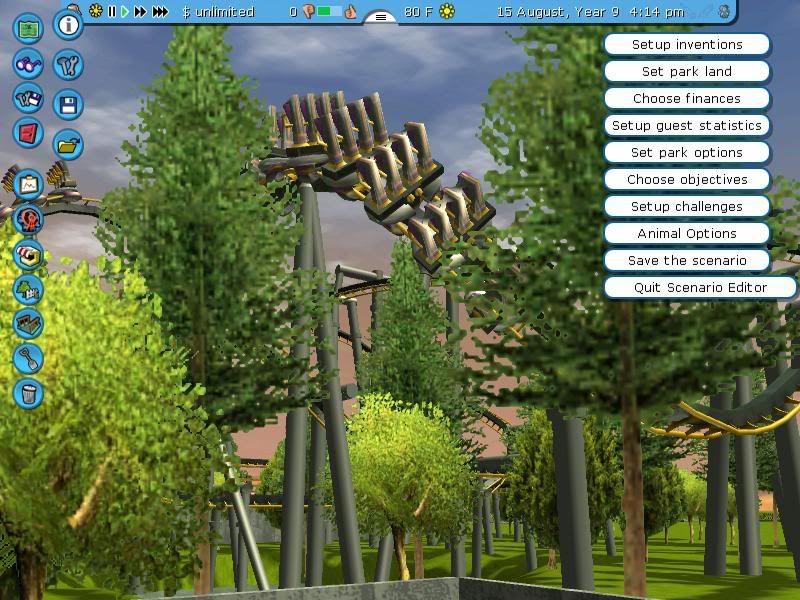This screenshot has width=800, height=600.
Task: Open the tools with floppy disk icon
Action: 28,98
